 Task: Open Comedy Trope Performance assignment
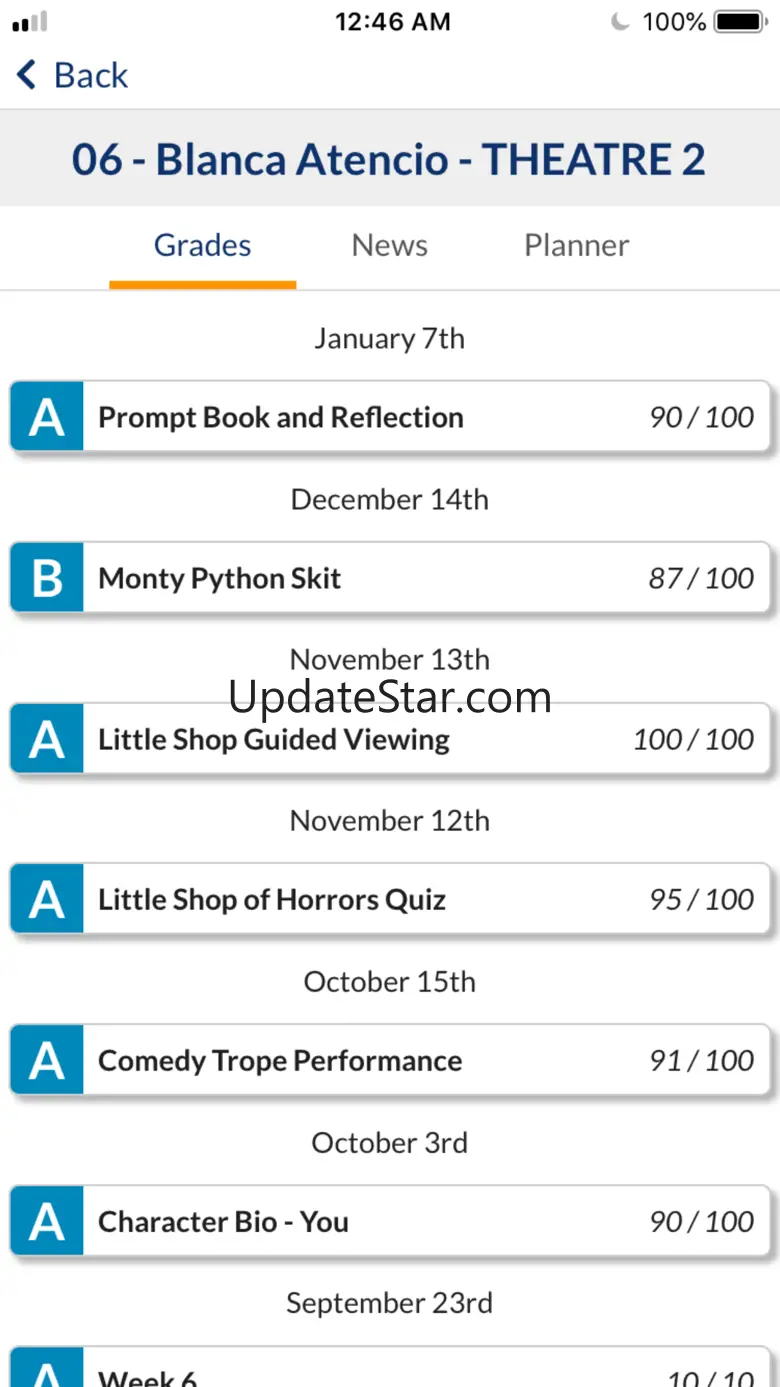[280, 1061]
